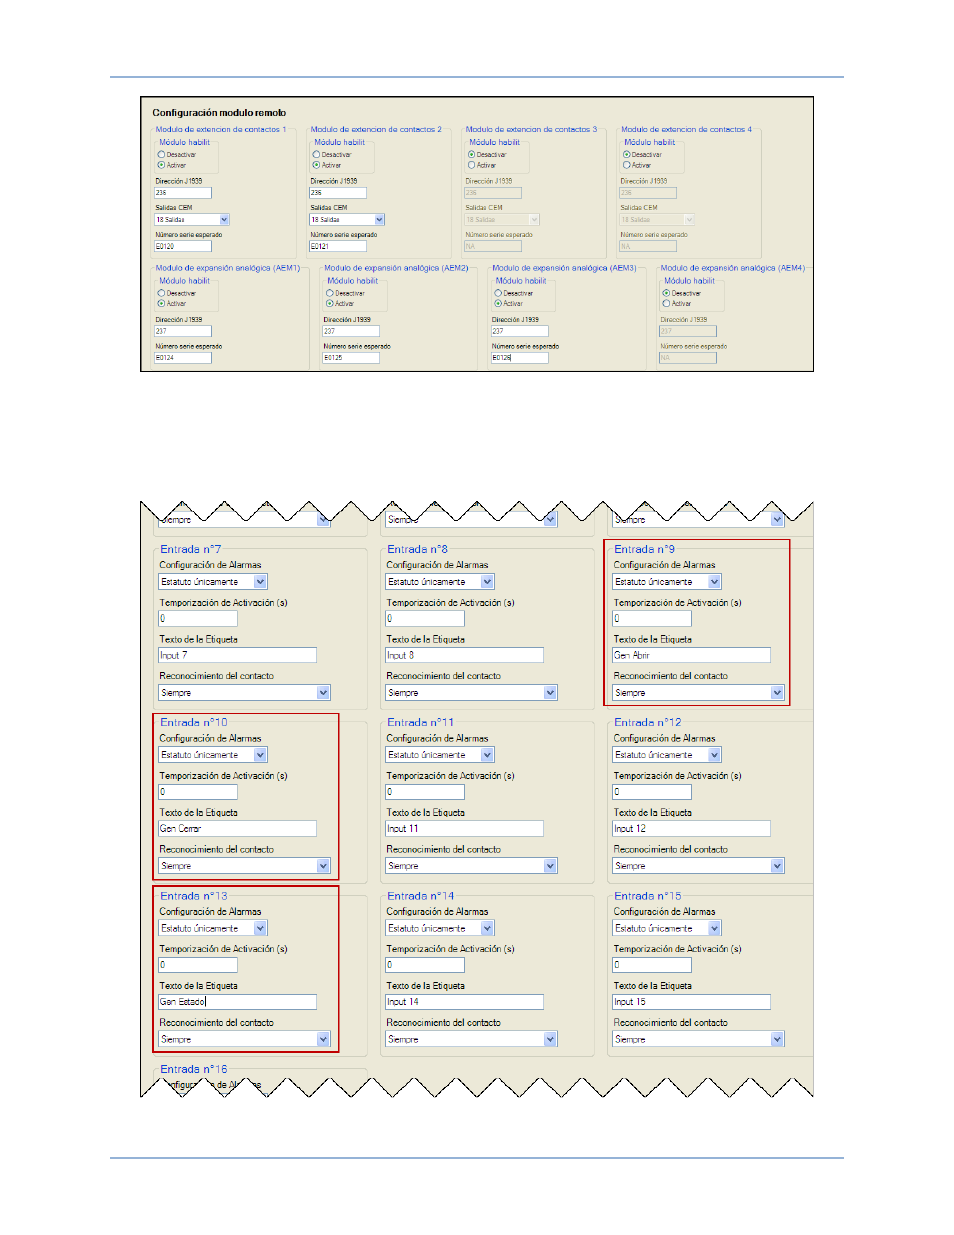The height and width of the screenshot is (1235, 954).
Task: Click Temporización de Activación field for Entrada n°10
Action: click(198, 791)
